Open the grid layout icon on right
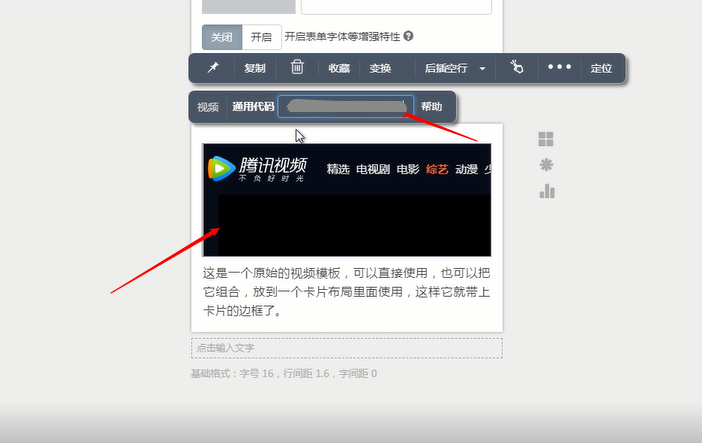This screenshot has width=702, height=443. (x=546, y=139)
